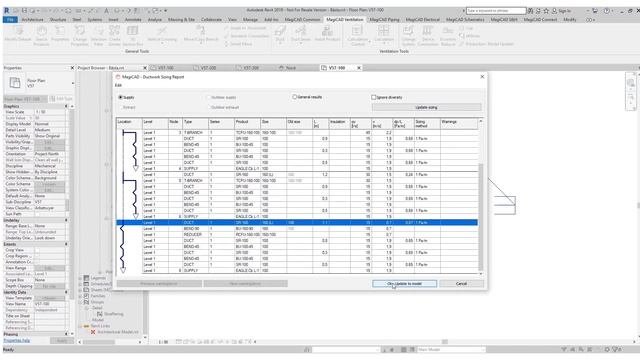
Task: Click the Save icon in quick access toolbar
Action: pos(24,11)
